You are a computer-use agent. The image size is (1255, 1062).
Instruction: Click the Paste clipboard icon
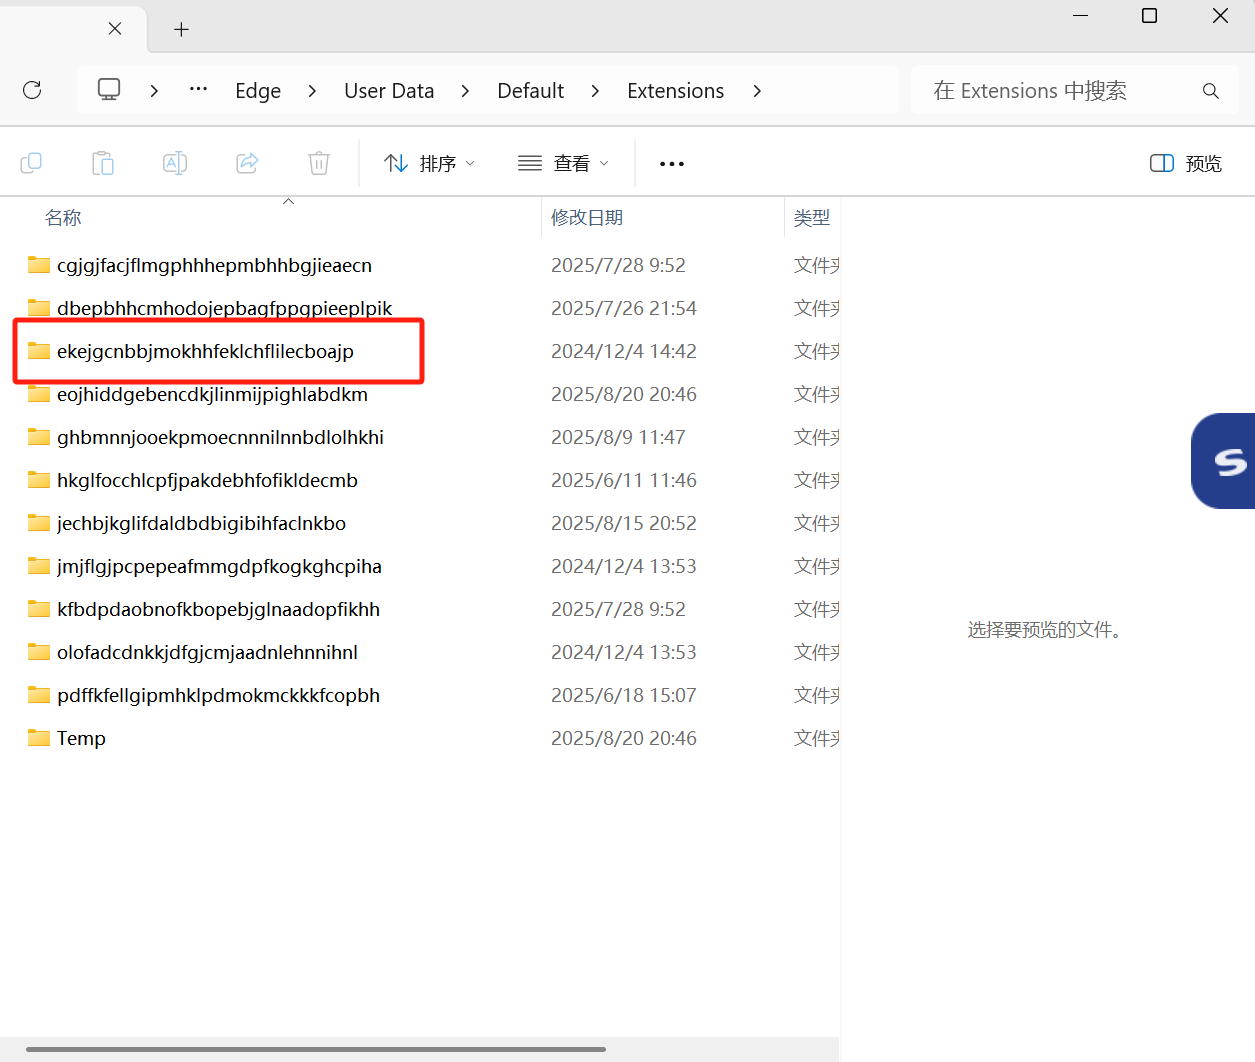tap(103, 163)
